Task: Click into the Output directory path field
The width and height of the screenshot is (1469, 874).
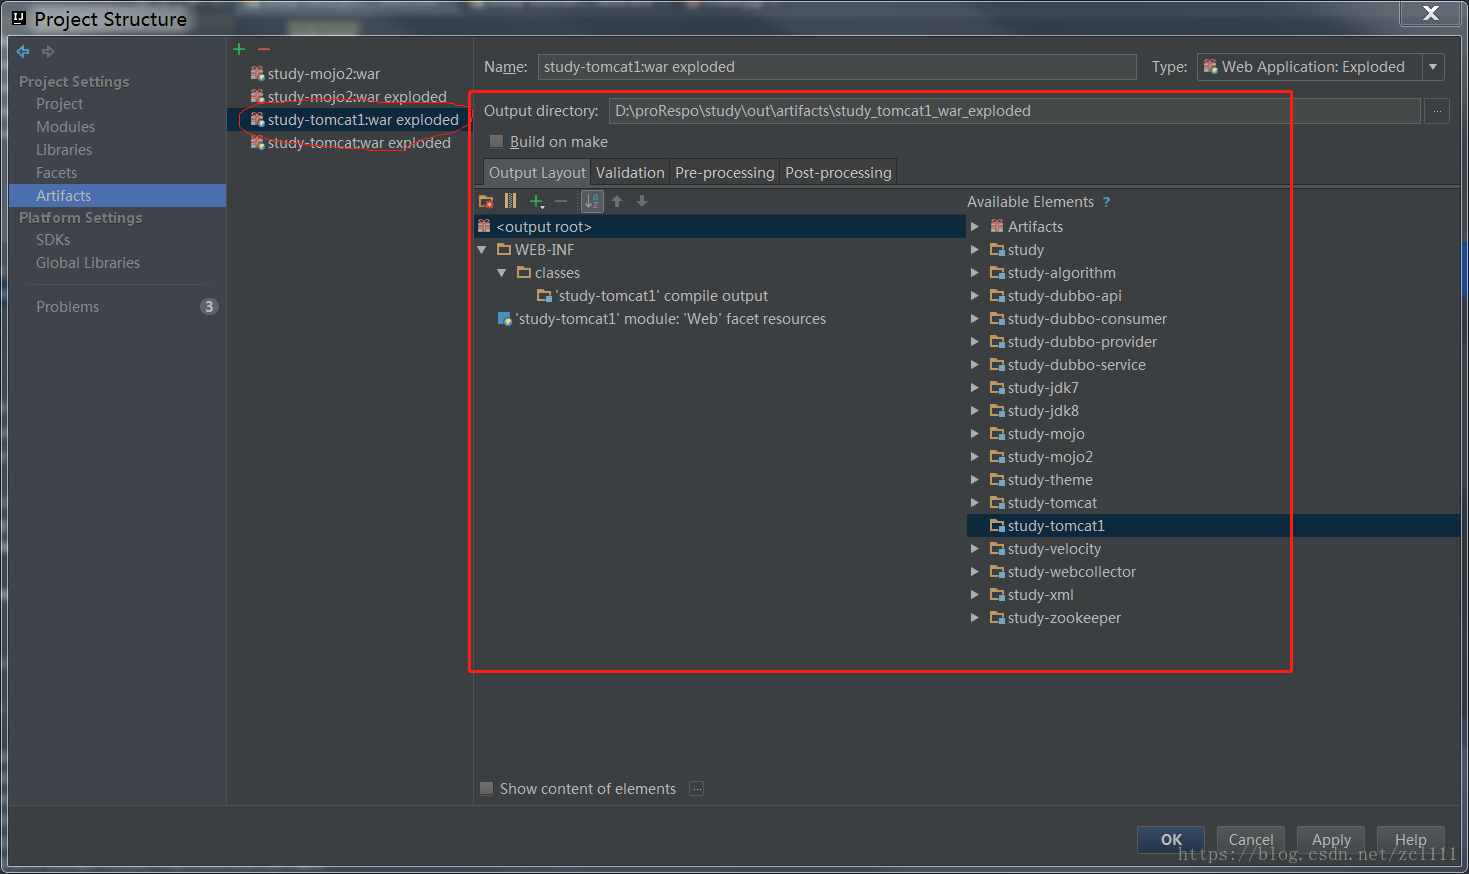Action: tap(1015, 111)
